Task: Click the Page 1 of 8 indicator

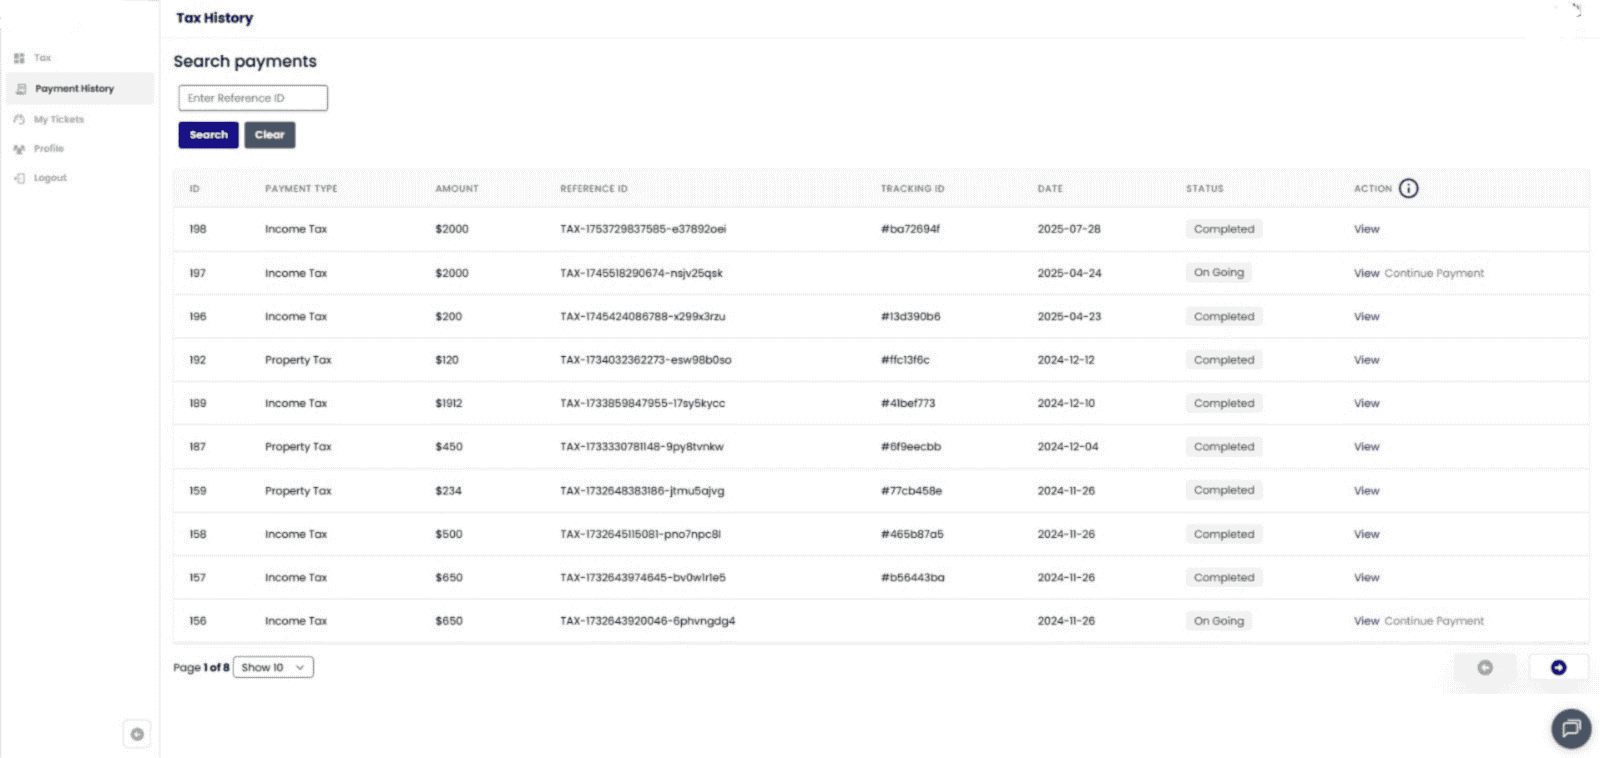Action: tap(201, 667)
